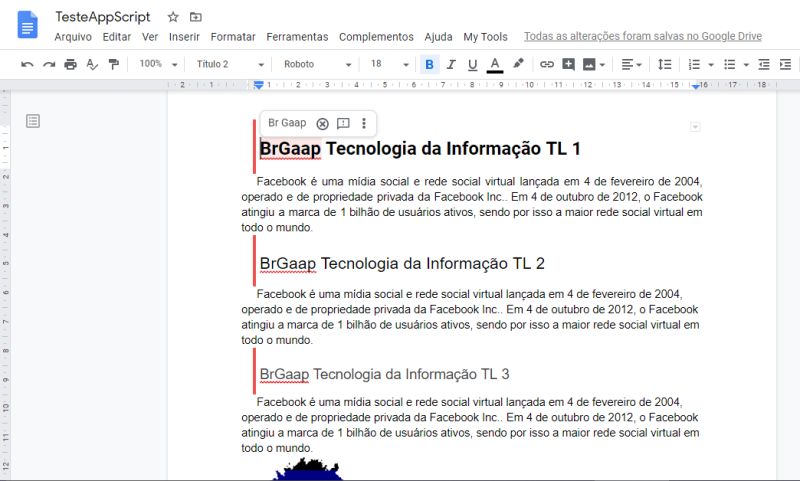Click the partial image below the text
Viewport: 800px width, 481px height.
(307, 469)
